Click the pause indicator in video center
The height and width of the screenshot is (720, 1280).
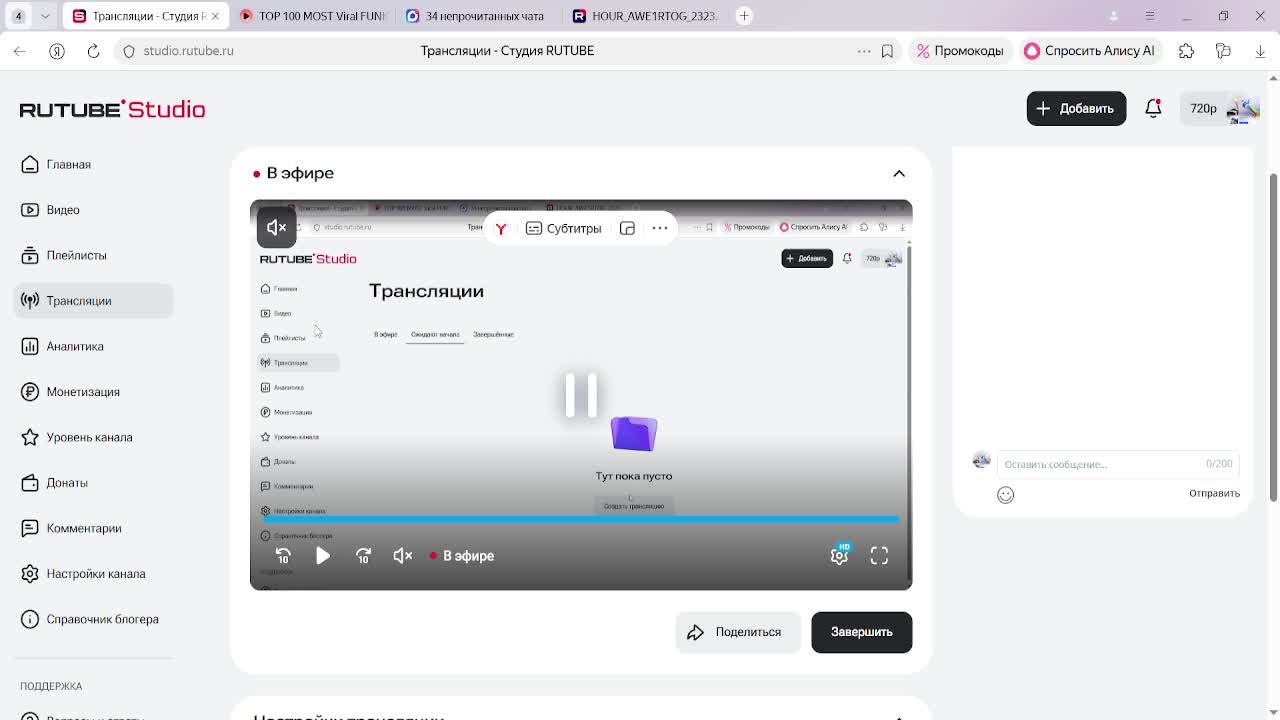coord(581,394)
